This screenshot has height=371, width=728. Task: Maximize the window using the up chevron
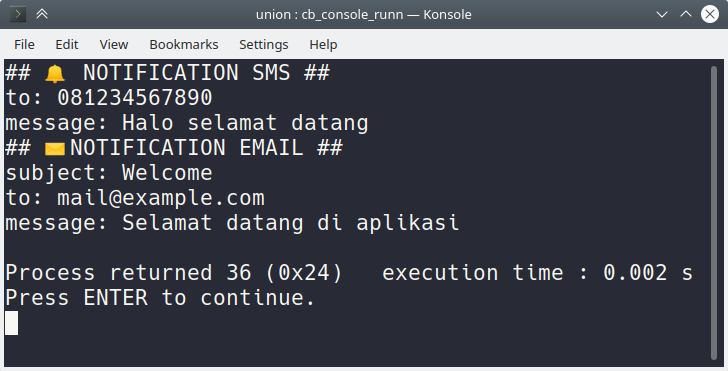tap(686, 14)
